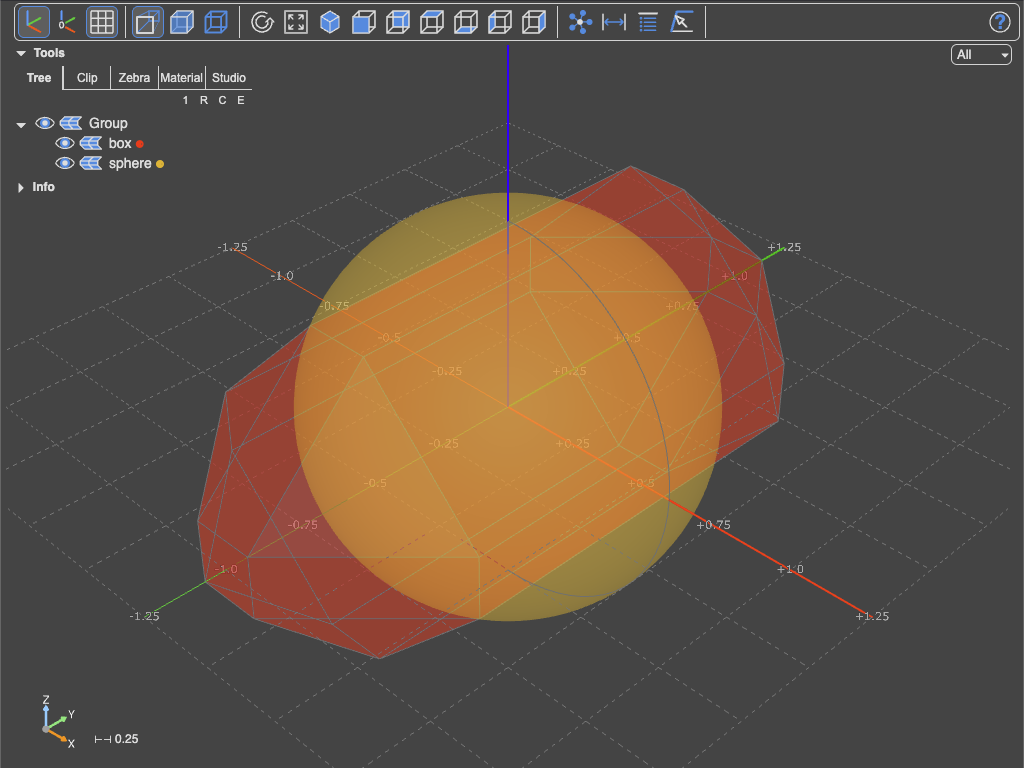This screenshot has height=768, width=1024.
Task: Open the help question mark icon
Action: pyautogui.click(x=999, y=22)
